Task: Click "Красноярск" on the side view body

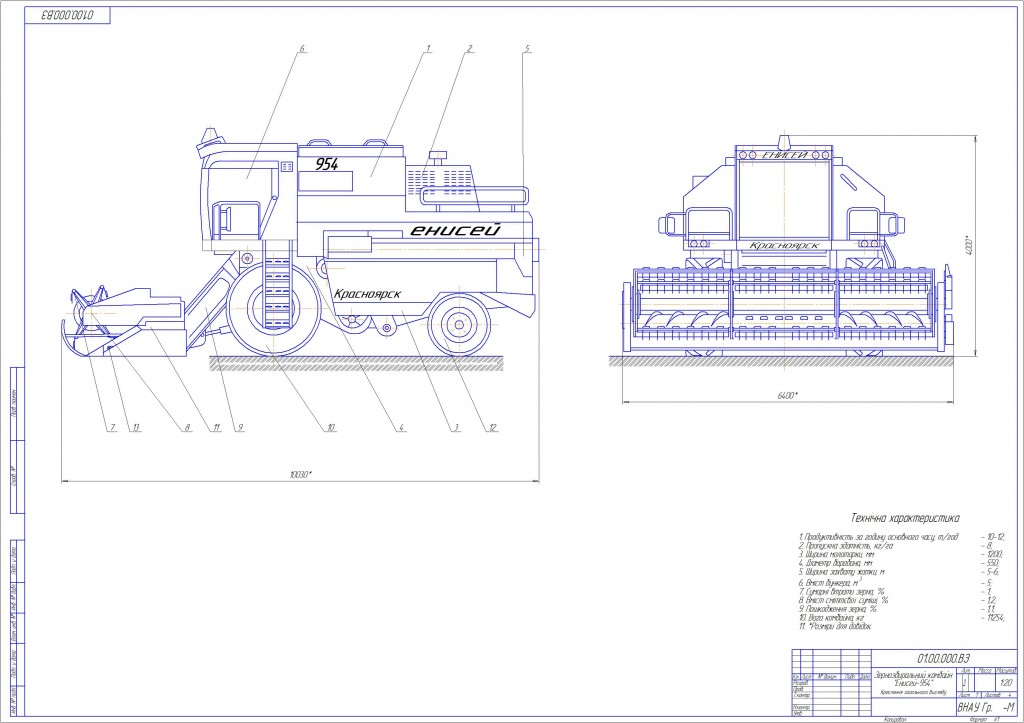Action: pyautogui.click(x=368, y=294)
